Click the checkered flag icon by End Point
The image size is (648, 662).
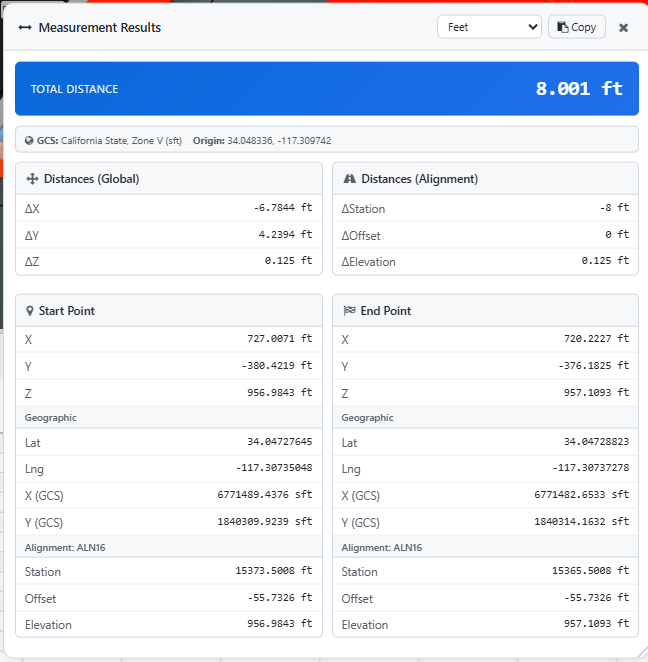349,311
